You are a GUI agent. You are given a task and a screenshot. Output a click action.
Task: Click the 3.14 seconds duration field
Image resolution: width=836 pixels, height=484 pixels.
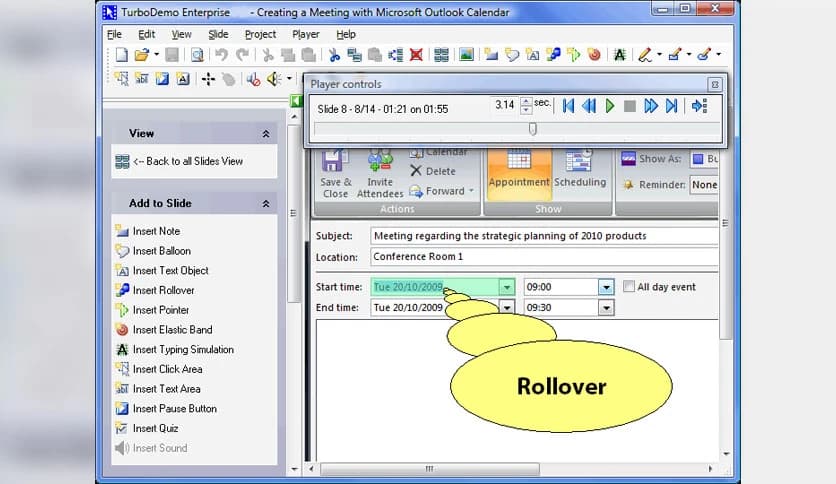pos(504,105)
